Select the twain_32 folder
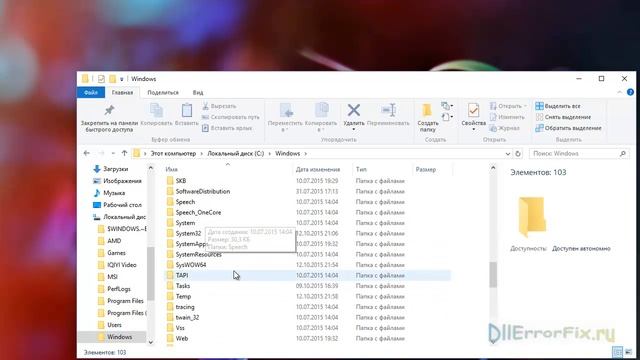Image resolution: width=640 pixels, height=360 pixels. tap(182, 318)
